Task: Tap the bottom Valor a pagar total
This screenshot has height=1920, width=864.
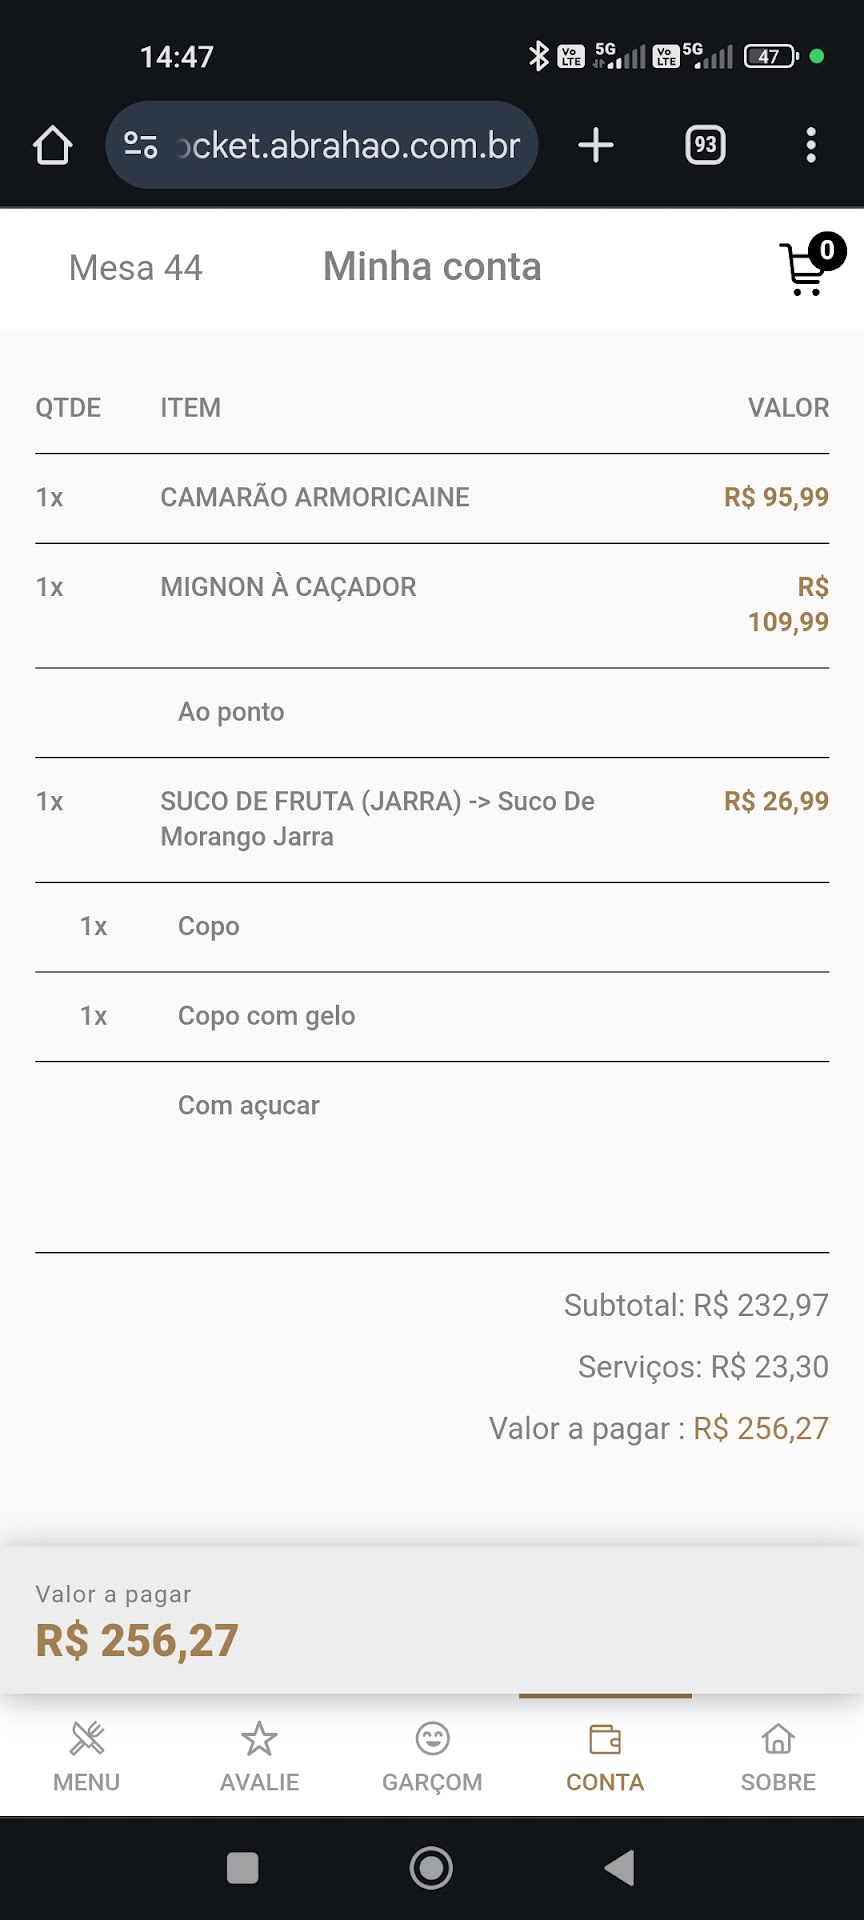Action: [137, 1640]
